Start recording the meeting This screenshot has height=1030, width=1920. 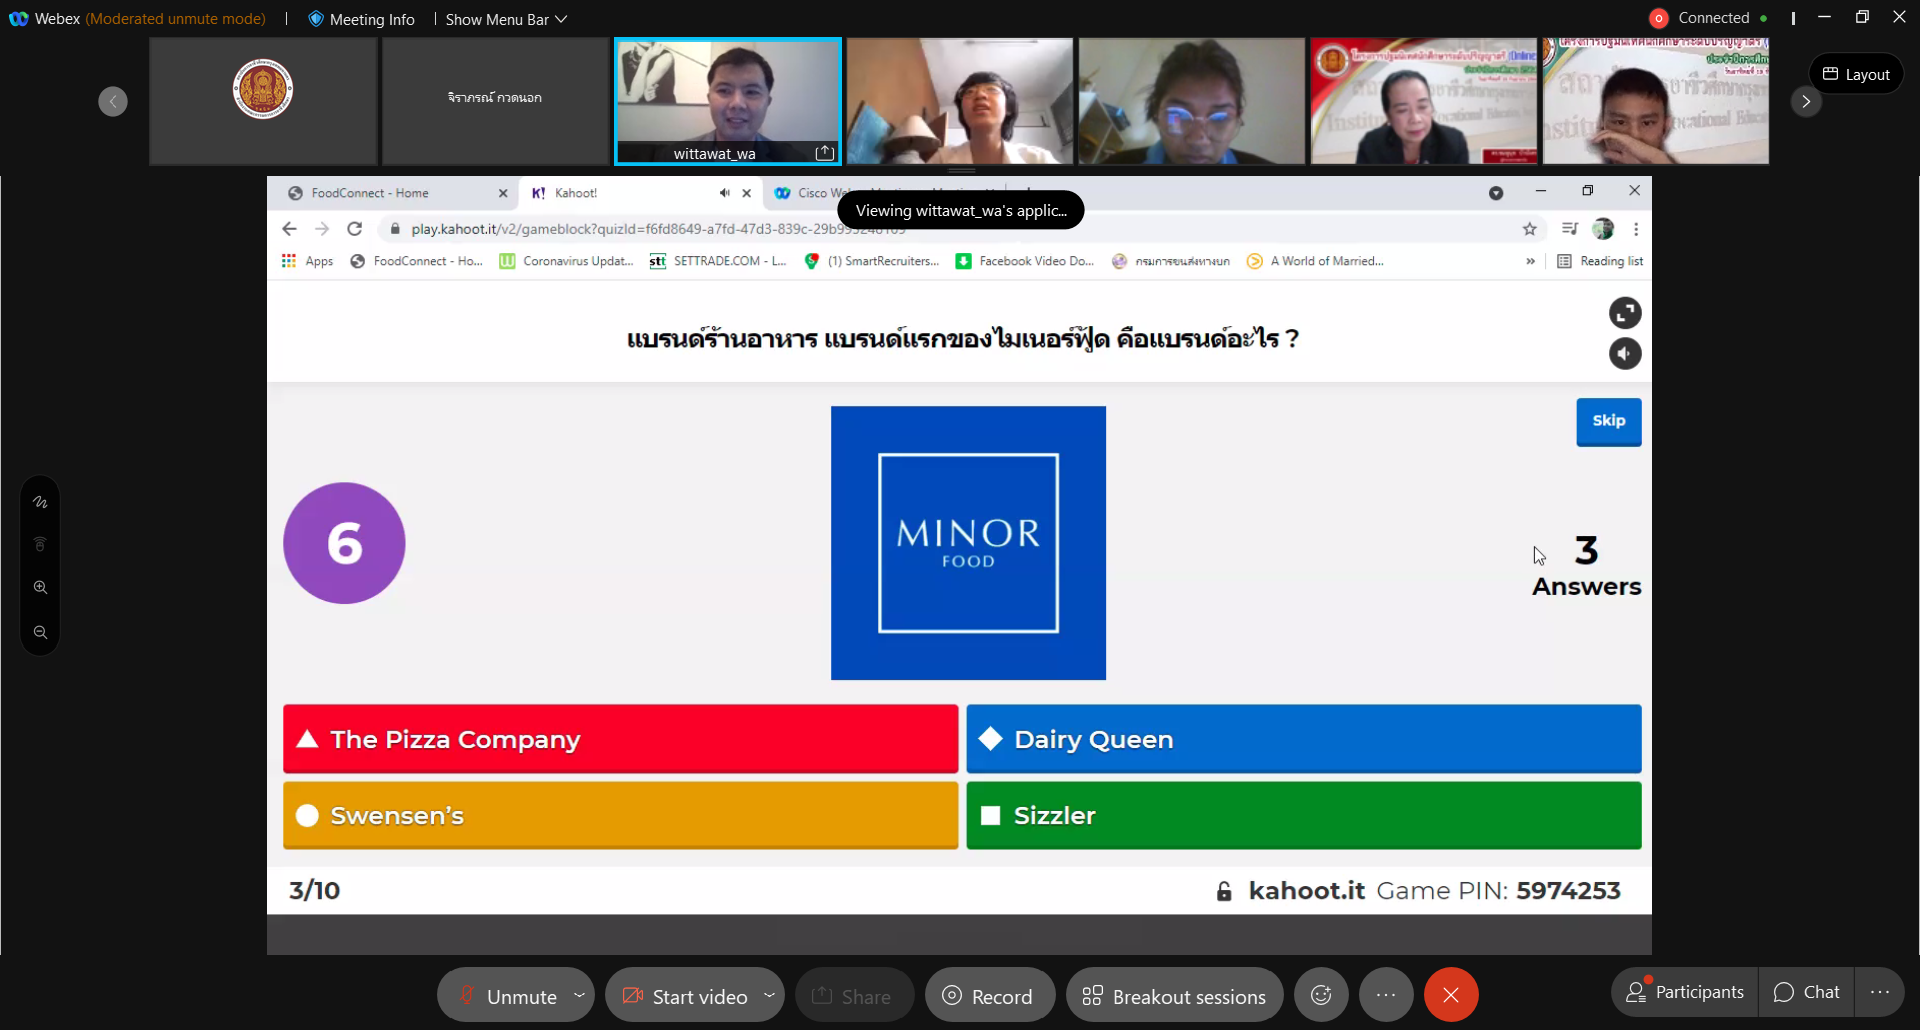989,996
